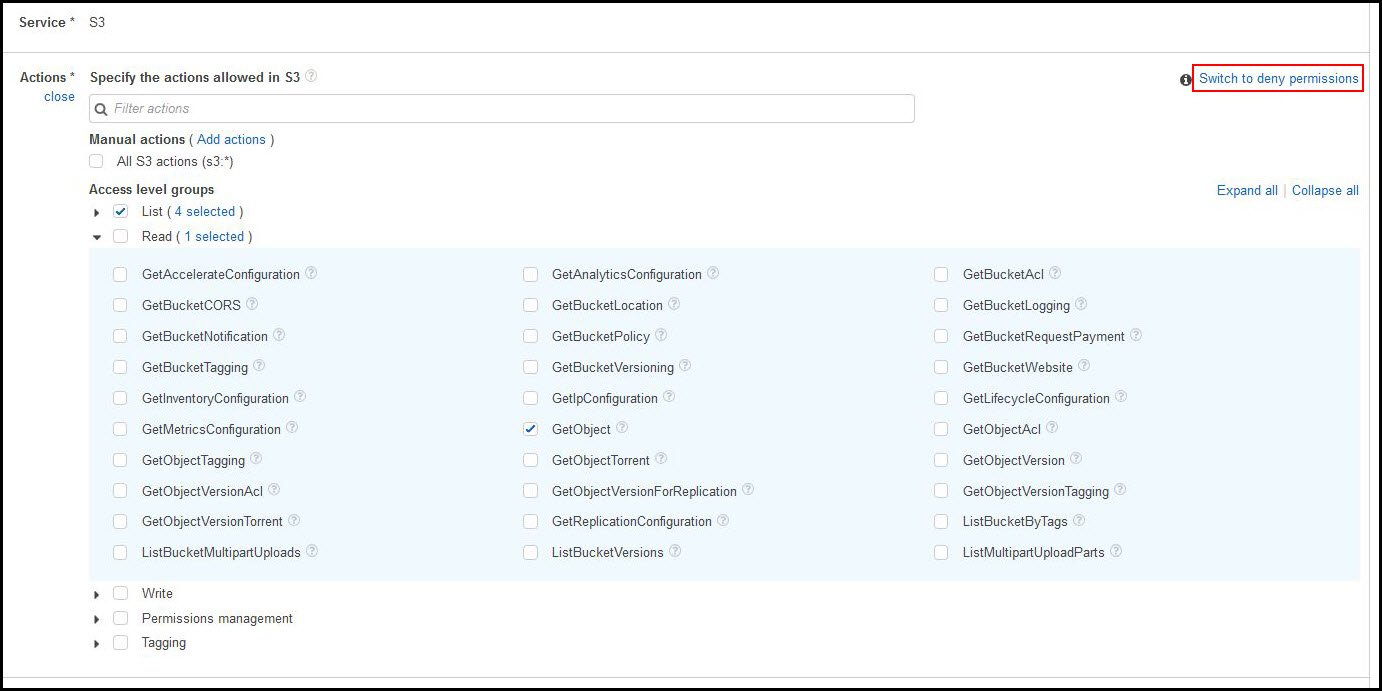
Task: Uncheck the List access level checkbox
Action: (x=120, y=211)
